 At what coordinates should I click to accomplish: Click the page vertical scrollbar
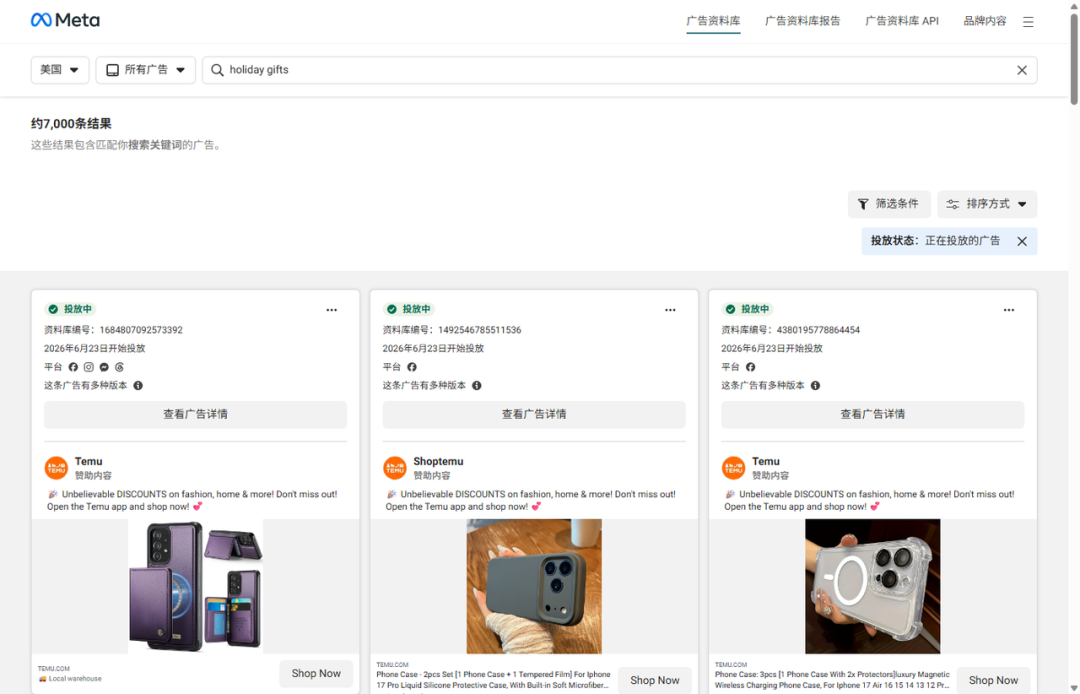[x=1074, y=59]
